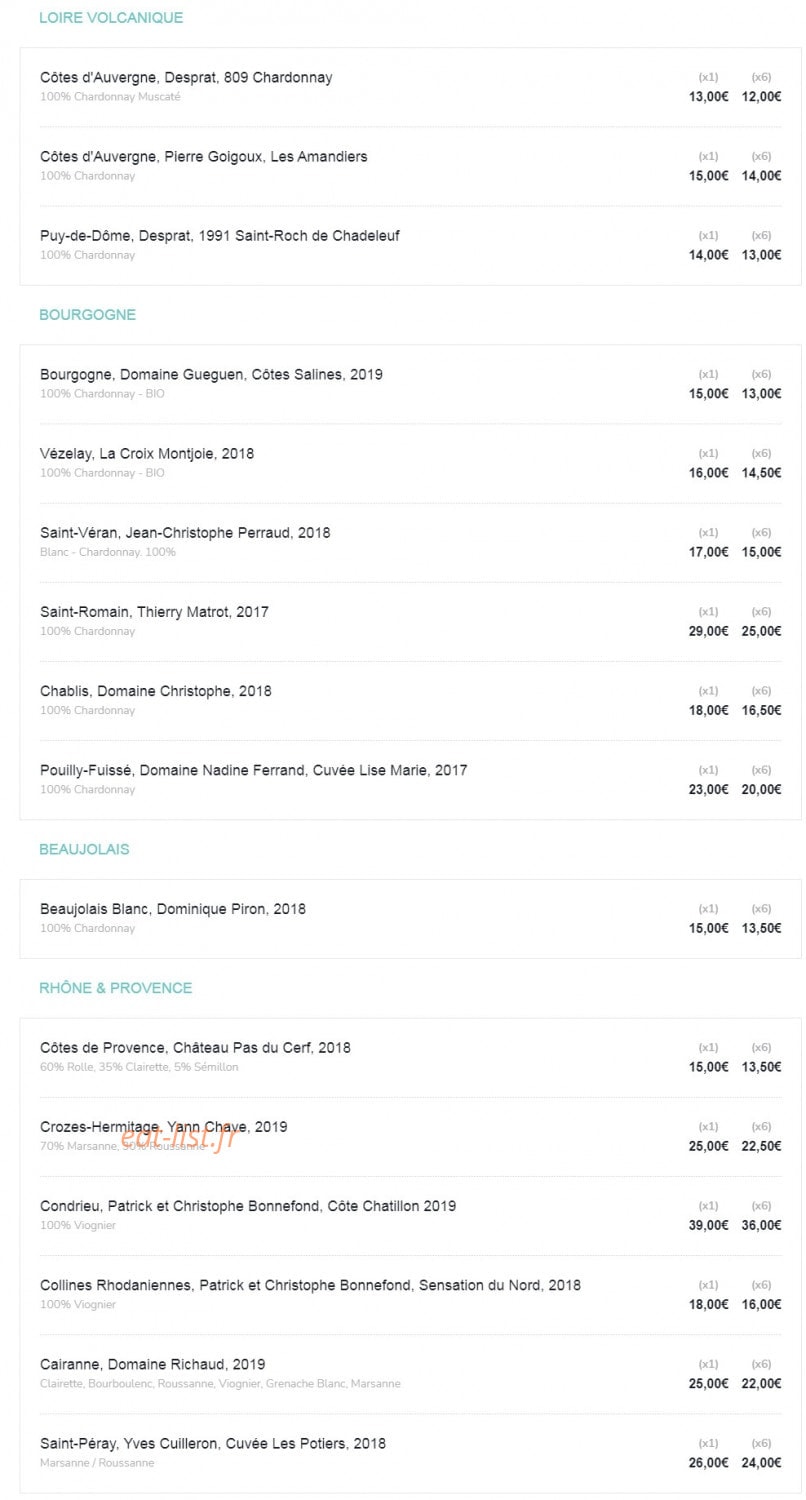Screen dimensions: 806x1500
Task: Open the Rhône & Provence section heading
Action: pos(116,988)
